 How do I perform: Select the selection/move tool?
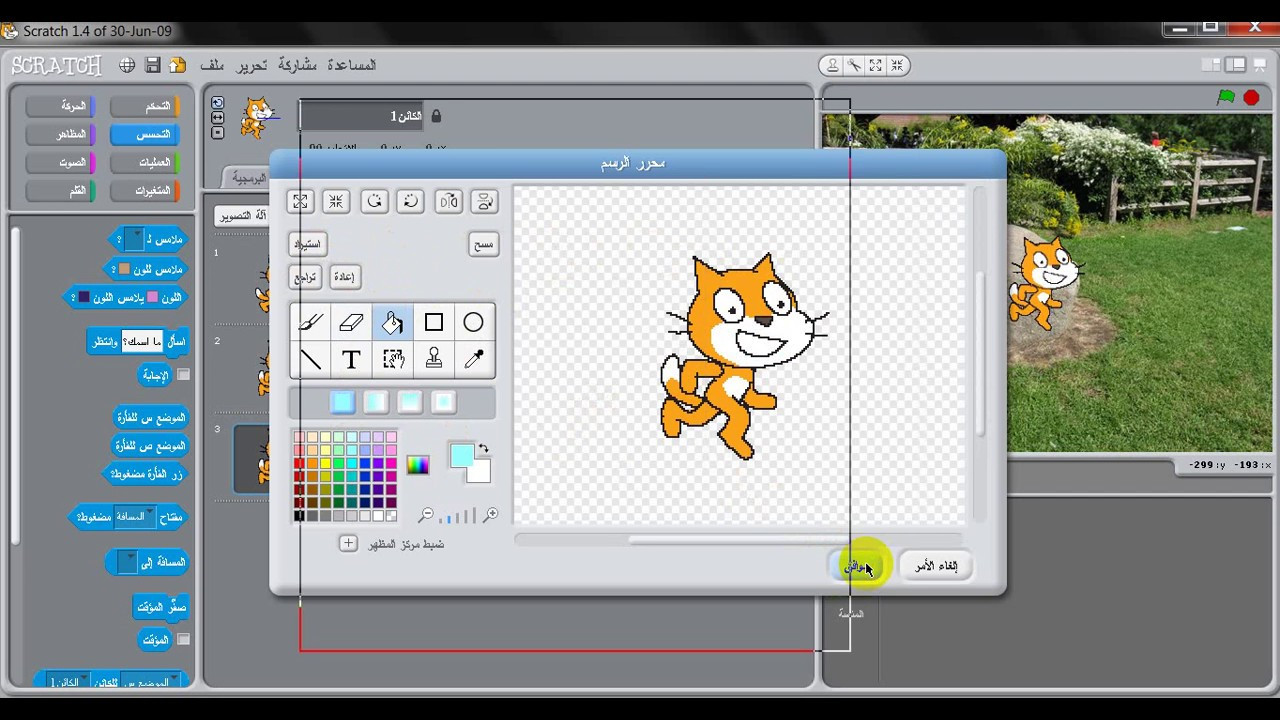[x=392, y=359]
